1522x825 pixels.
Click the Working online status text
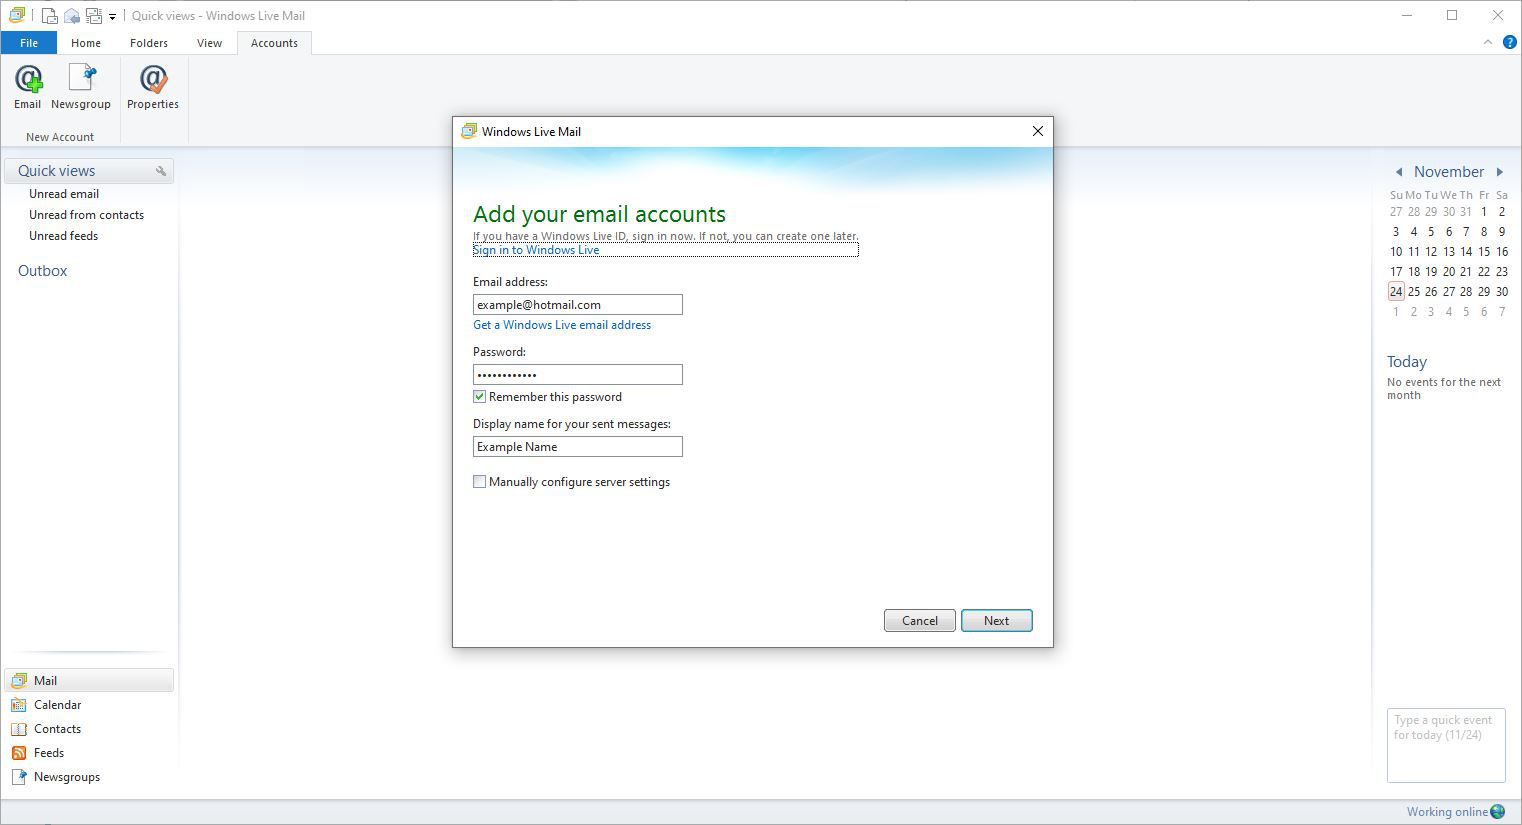(1447, 812)
